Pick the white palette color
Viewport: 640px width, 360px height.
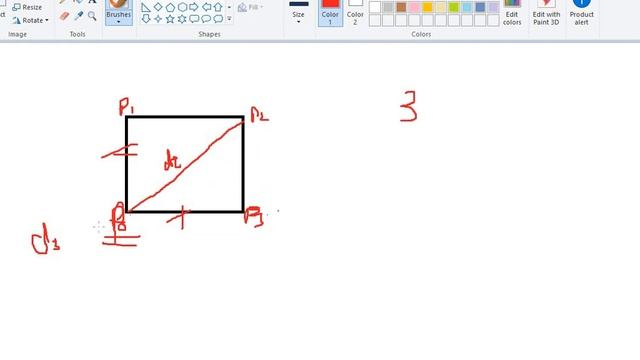[375, 7]
